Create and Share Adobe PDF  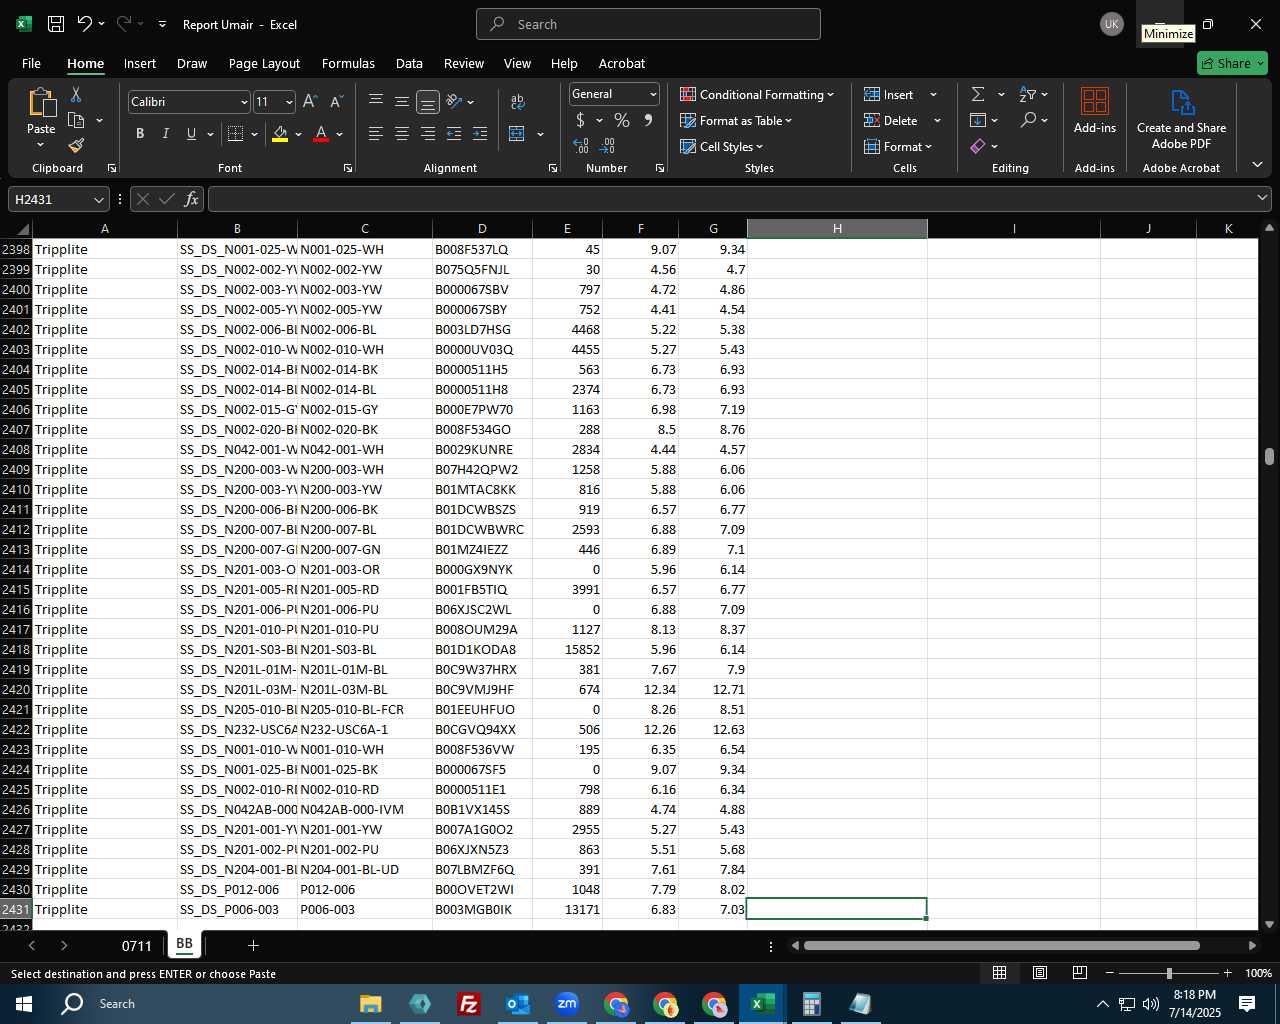click(x=1181, y=120)
